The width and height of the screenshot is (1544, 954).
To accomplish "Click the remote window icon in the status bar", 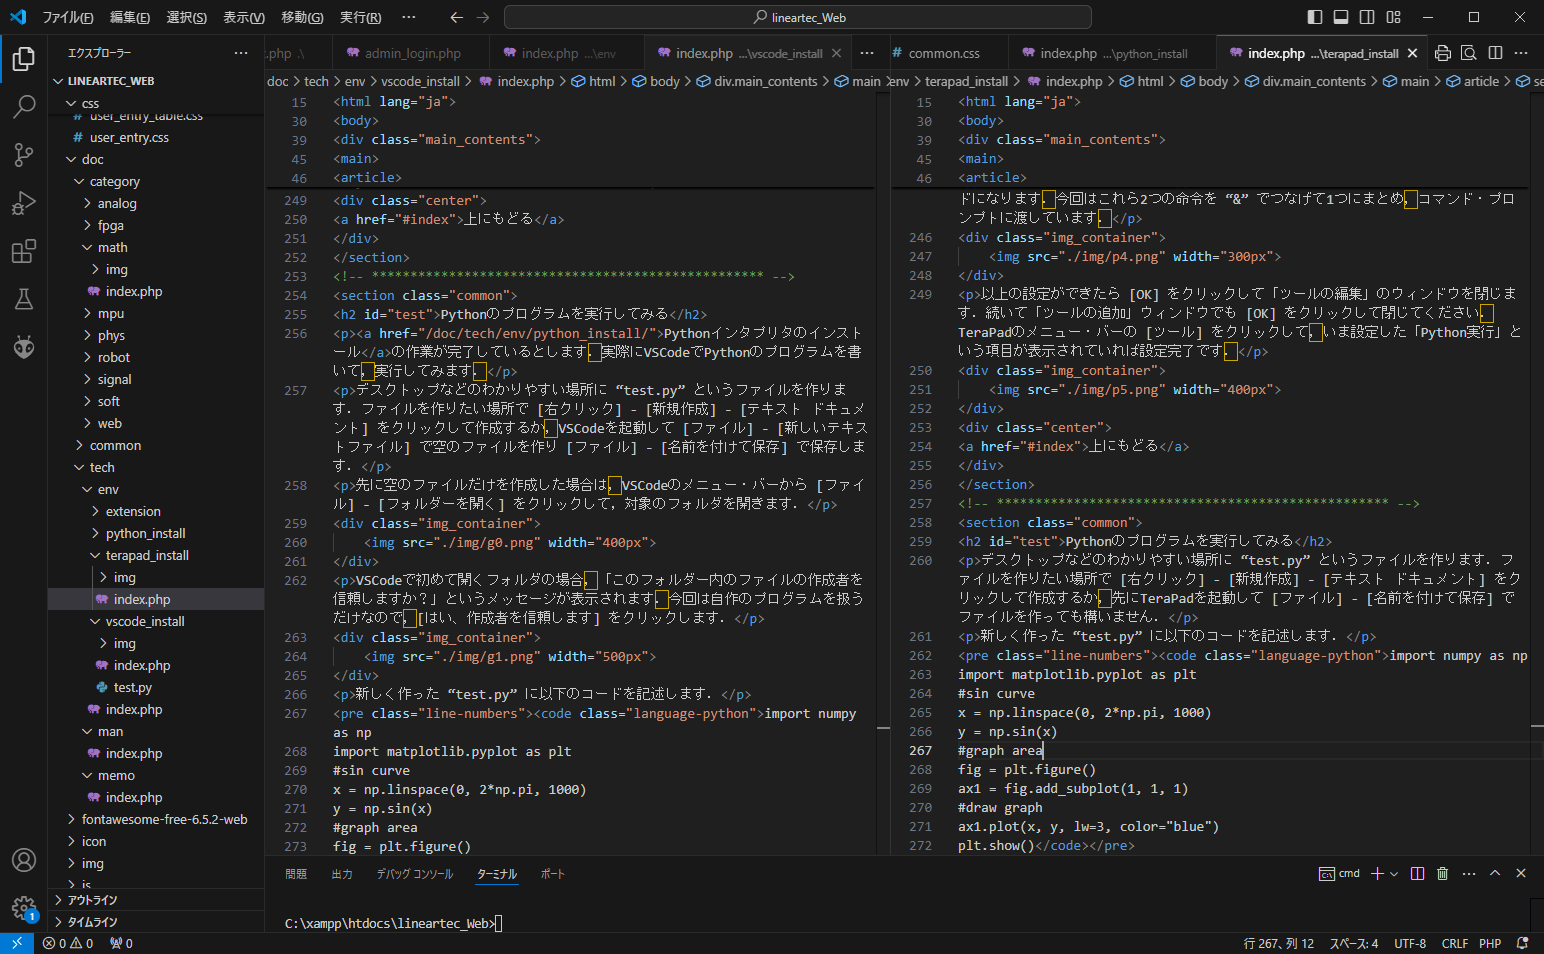I will pos(17,943).
